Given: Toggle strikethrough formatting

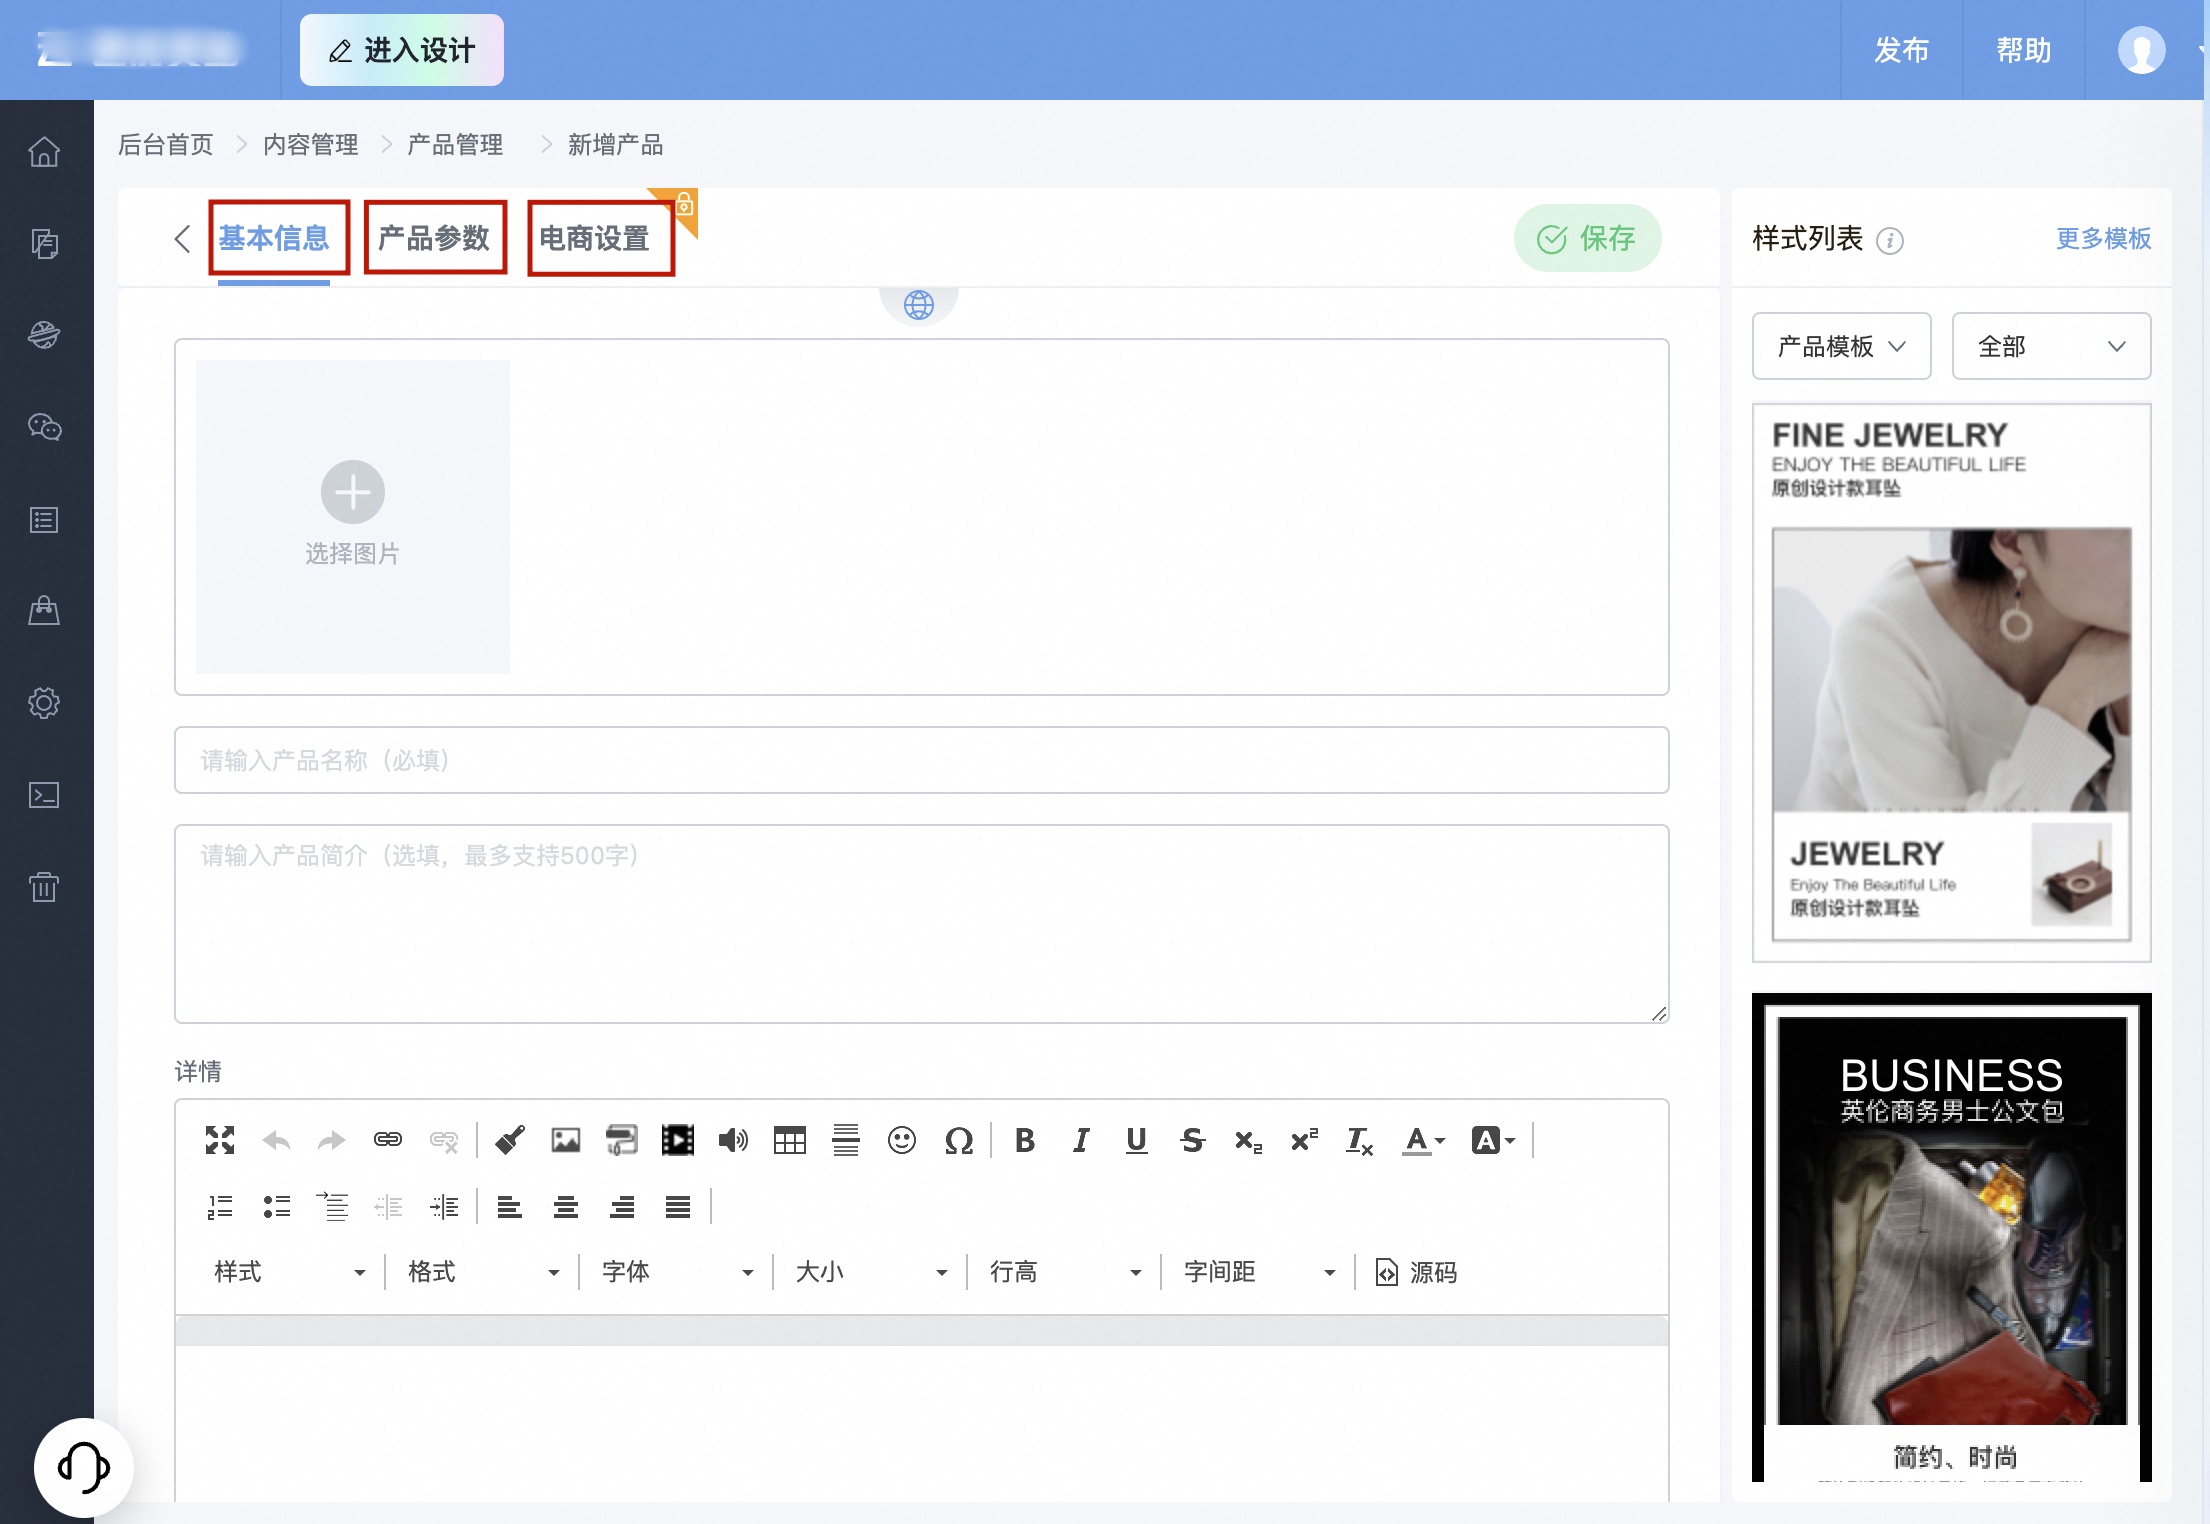Looking at the screenshot, I should (1192, 1140).
